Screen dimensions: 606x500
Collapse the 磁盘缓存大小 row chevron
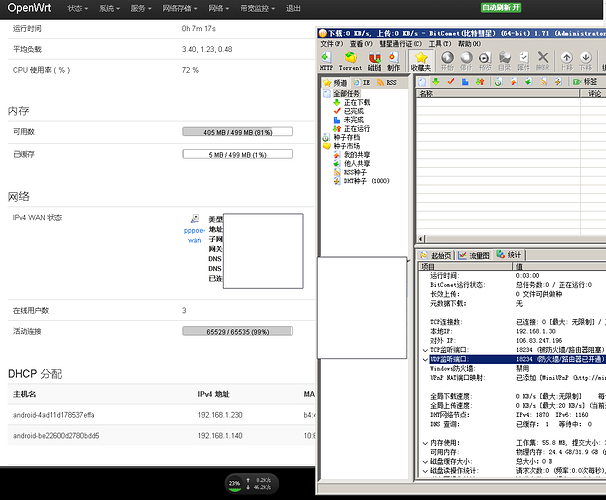point(425,462)
